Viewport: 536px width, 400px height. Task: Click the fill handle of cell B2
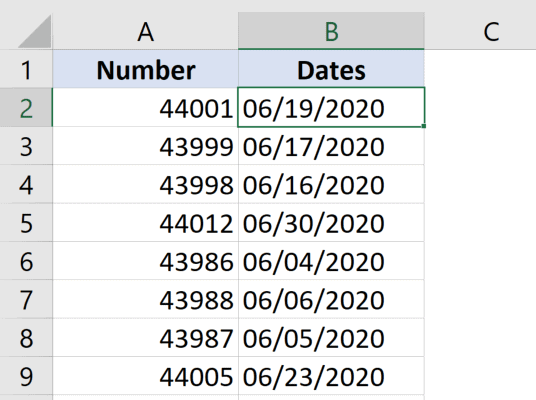pyautogui.click(x=424, y=126)
